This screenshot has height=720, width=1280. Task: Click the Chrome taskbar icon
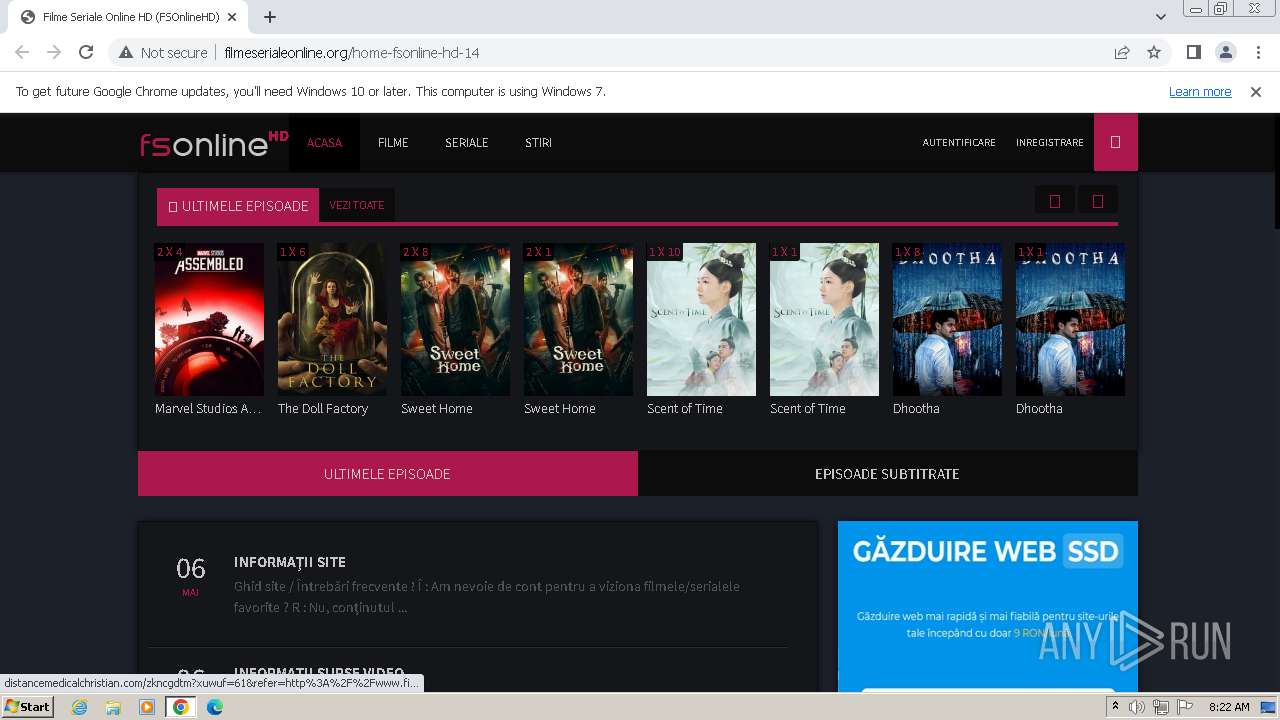(x=181, y=707)
